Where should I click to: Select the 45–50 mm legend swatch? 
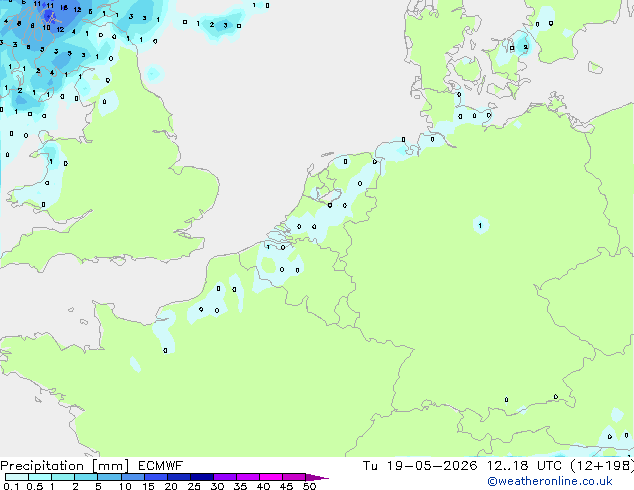294,477
